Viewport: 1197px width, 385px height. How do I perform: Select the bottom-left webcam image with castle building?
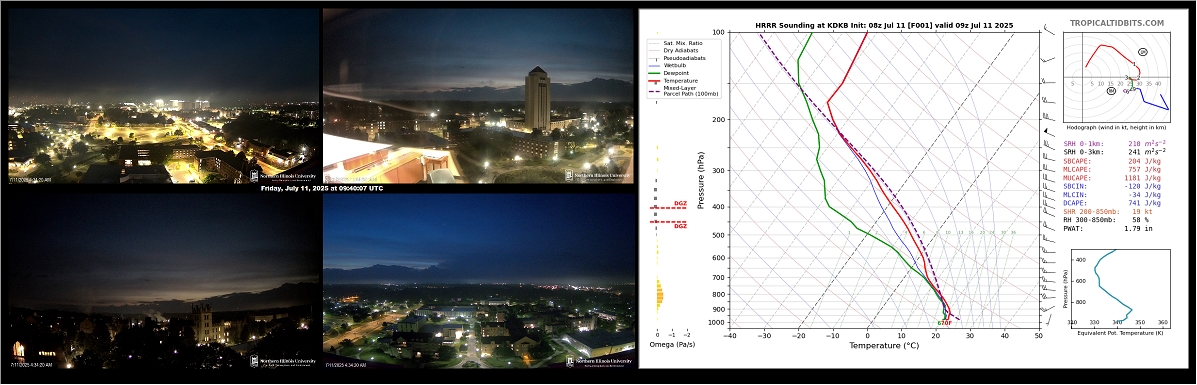163,281
